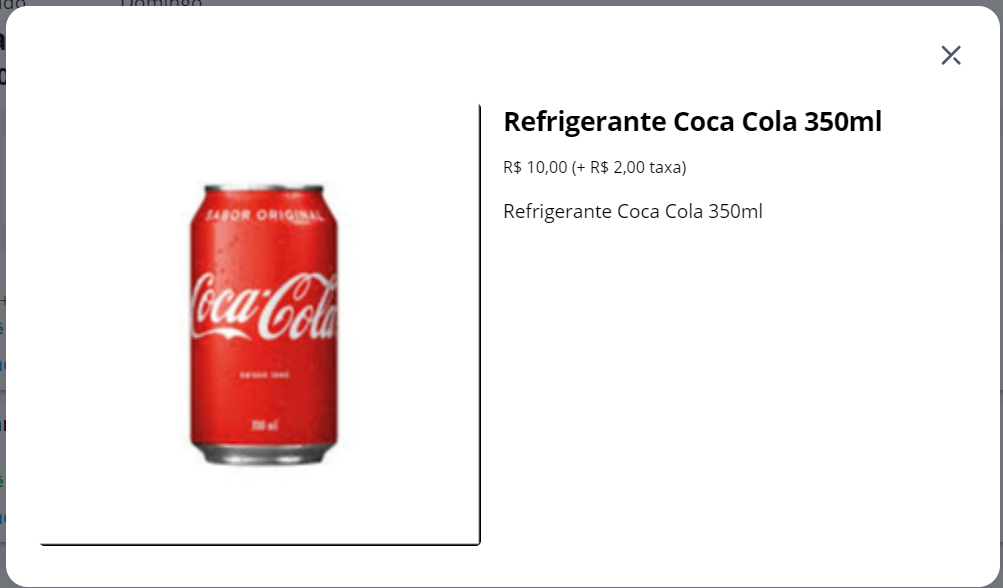Click the 350 ml label near can bottom
The width and height of the screenshot is (1003, 588).
coord(264,425)
